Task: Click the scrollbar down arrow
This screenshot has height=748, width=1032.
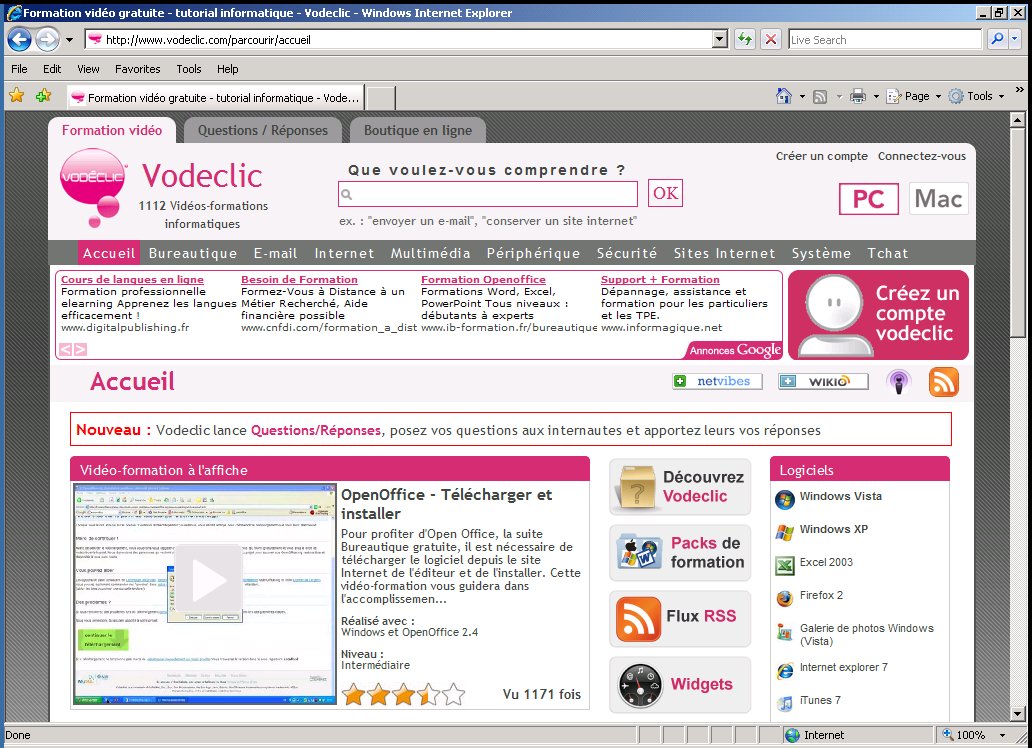Action: 1017,713
